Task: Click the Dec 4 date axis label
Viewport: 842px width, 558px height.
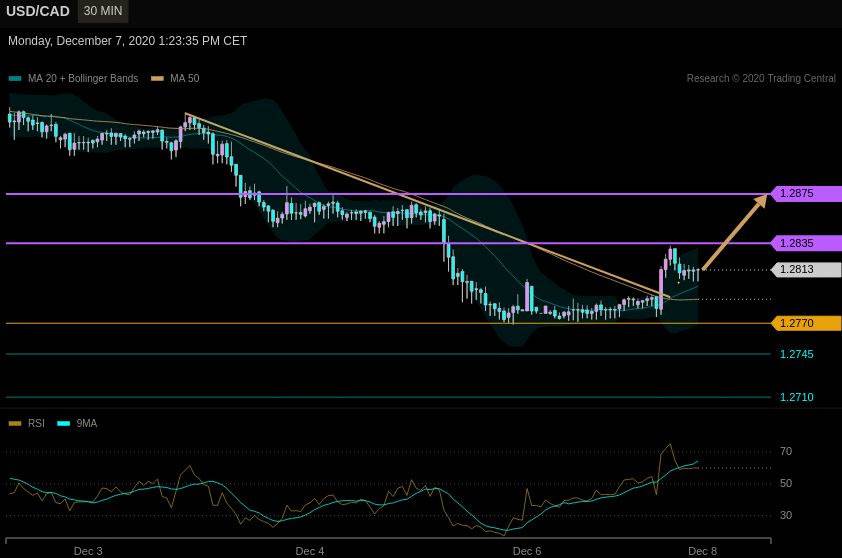Action: point(310,551)
